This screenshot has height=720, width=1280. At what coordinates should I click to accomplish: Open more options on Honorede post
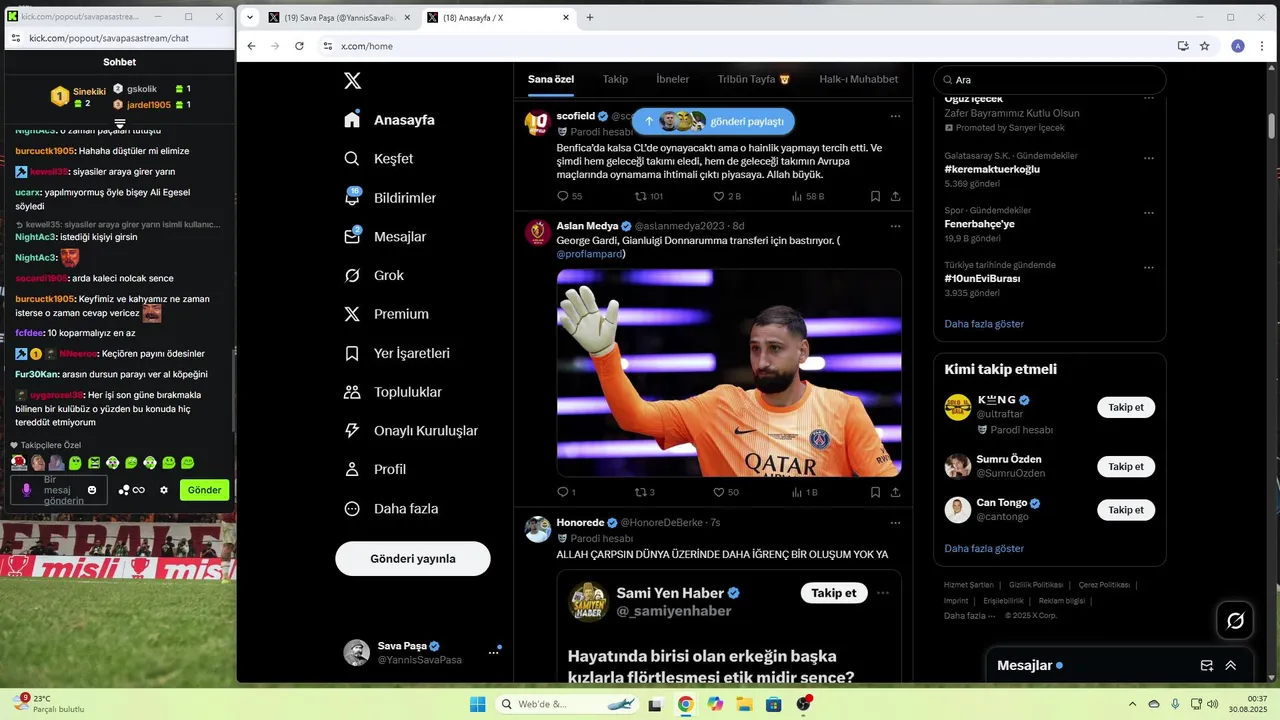point(895,523)
